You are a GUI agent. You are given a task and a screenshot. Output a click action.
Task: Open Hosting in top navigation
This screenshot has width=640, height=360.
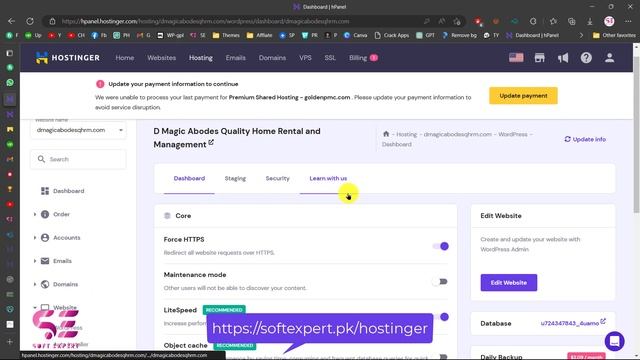click(x=200, y=58)
